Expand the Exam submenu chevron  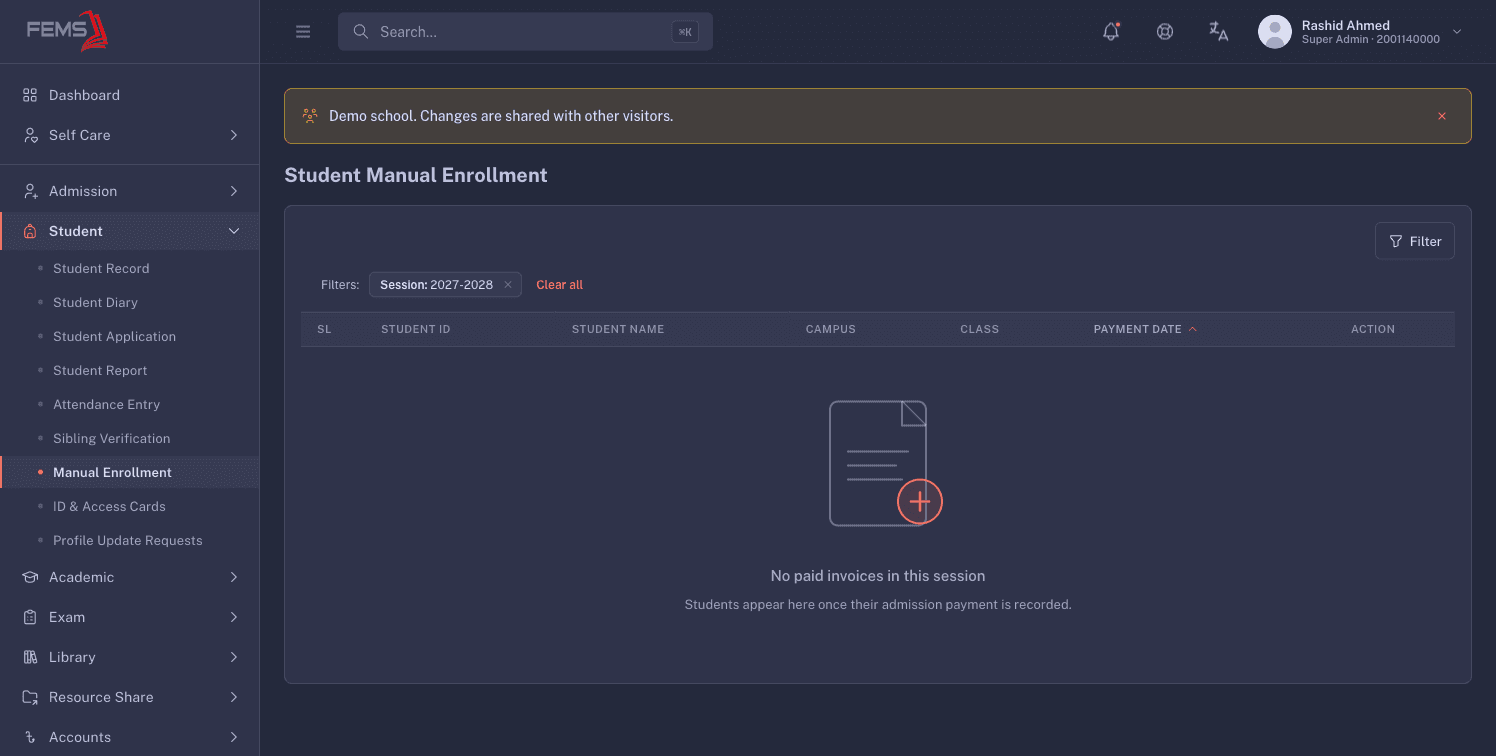click(x=234, y=617)
